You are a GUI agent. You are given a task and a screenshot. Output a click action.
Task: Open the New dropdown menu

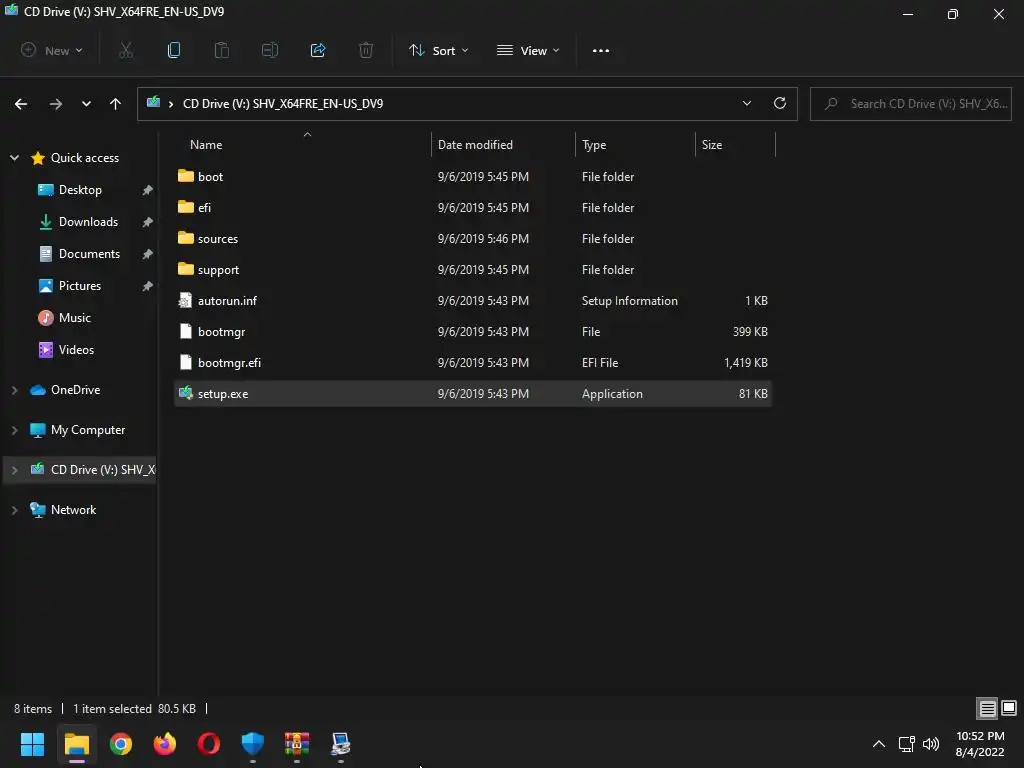coord(52,50)
